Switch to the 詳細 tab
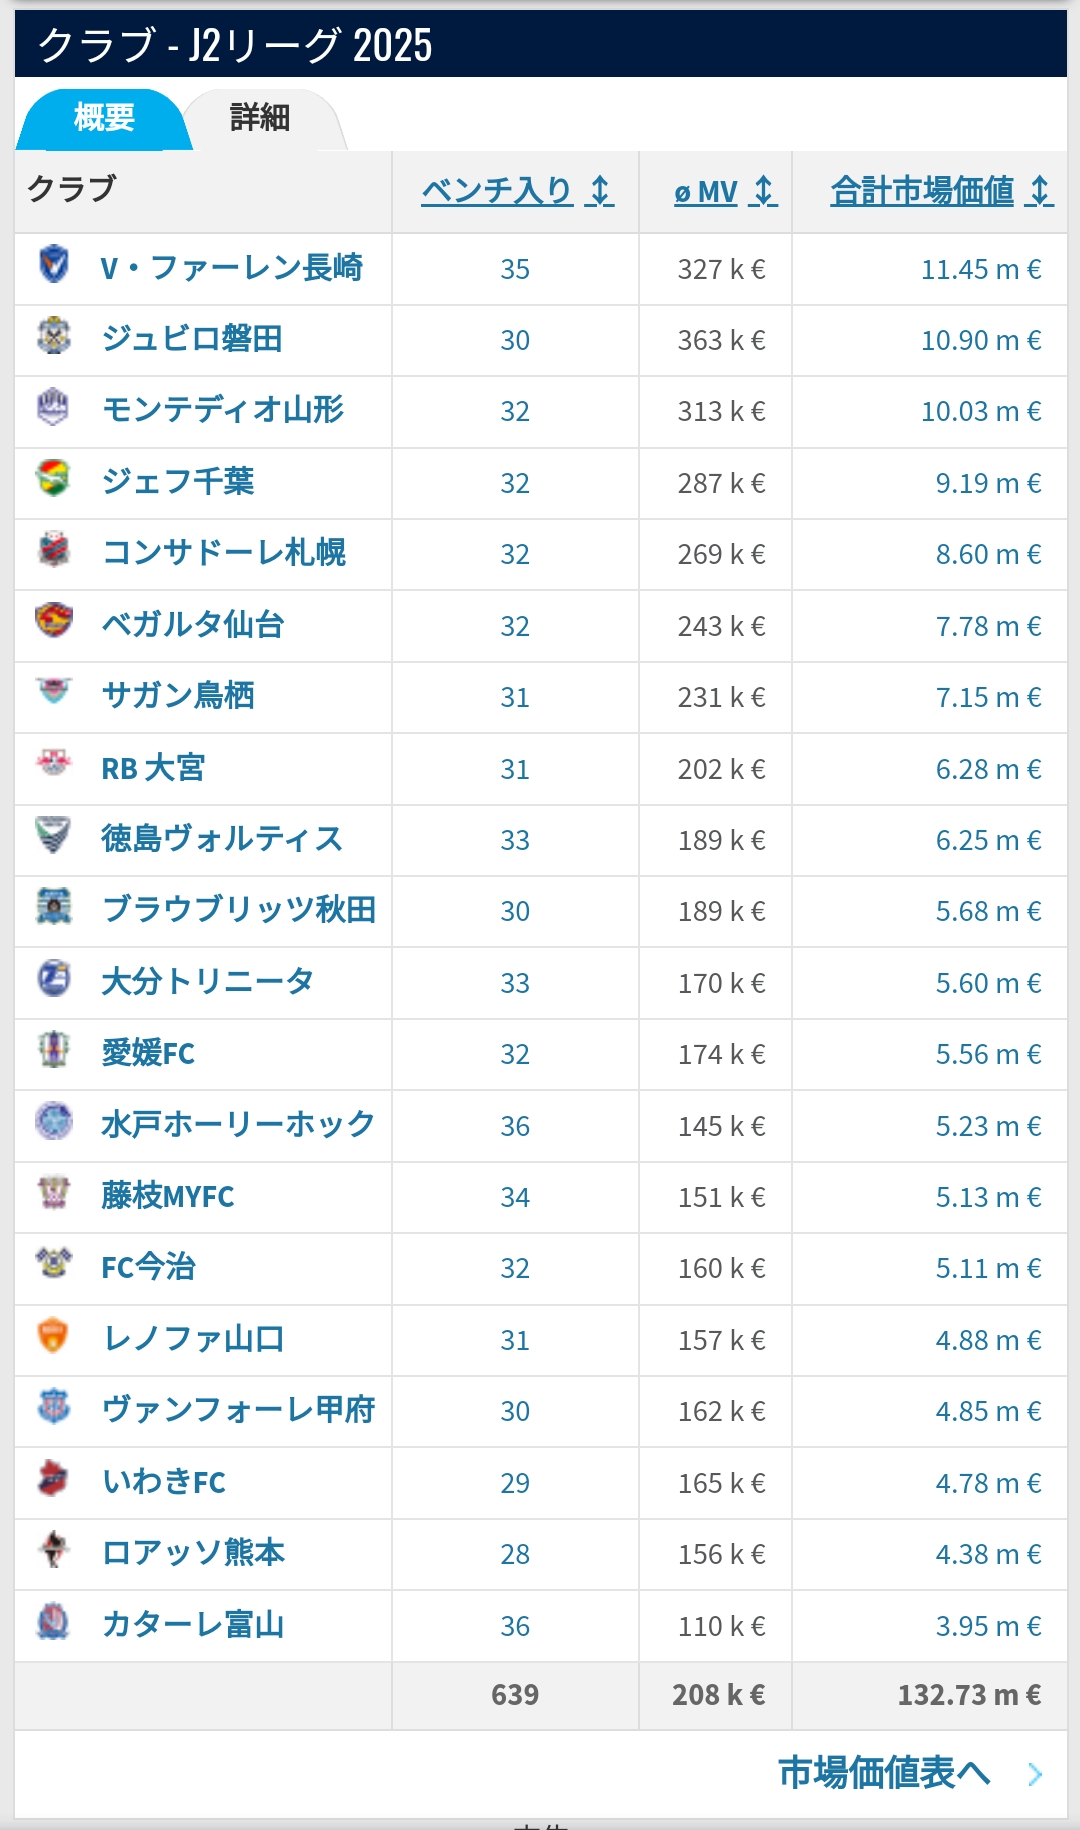 click(260, 118)
